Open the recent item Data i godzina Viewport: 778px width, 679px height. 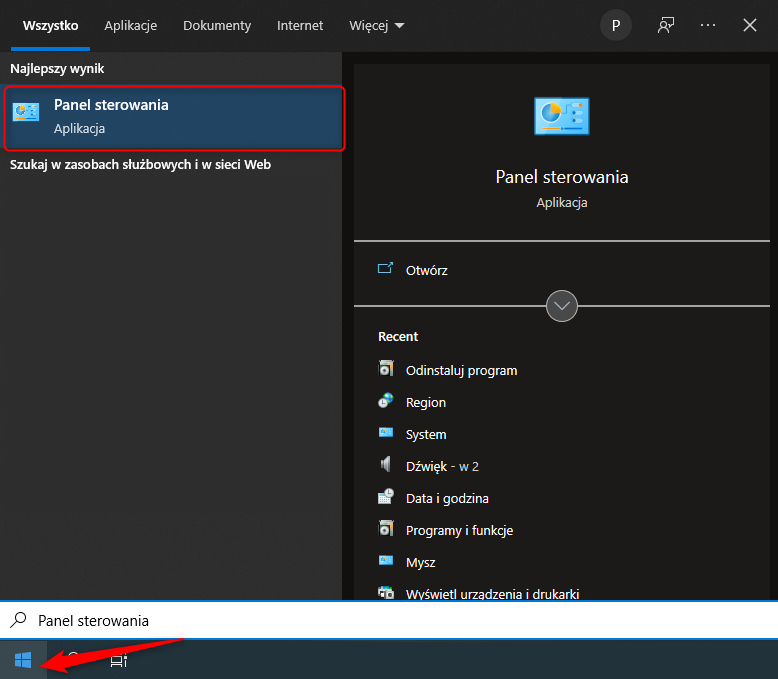(447, 498)
